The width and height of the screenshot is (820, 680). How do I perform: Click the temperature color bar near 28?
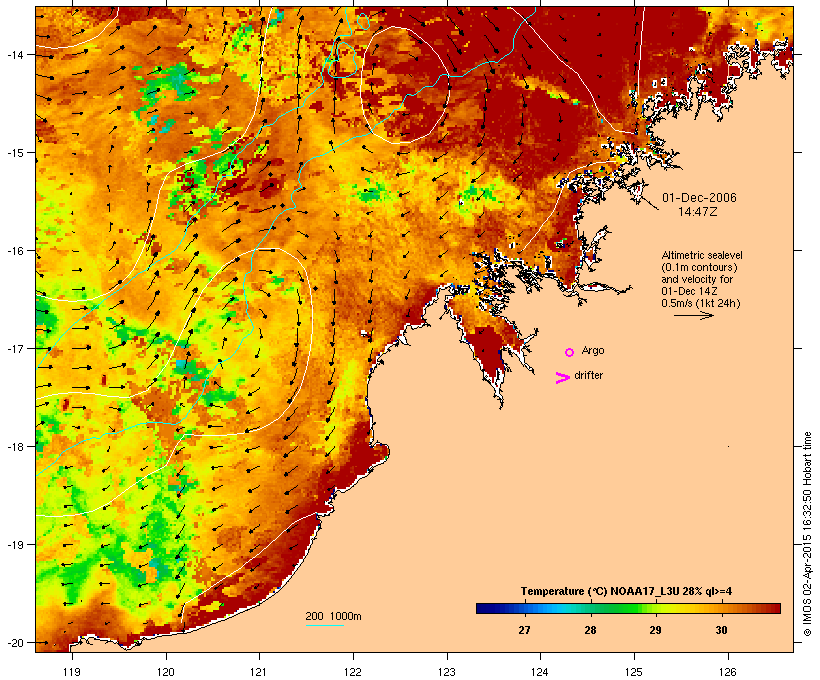pyautogui.click(x=590, y=608)
